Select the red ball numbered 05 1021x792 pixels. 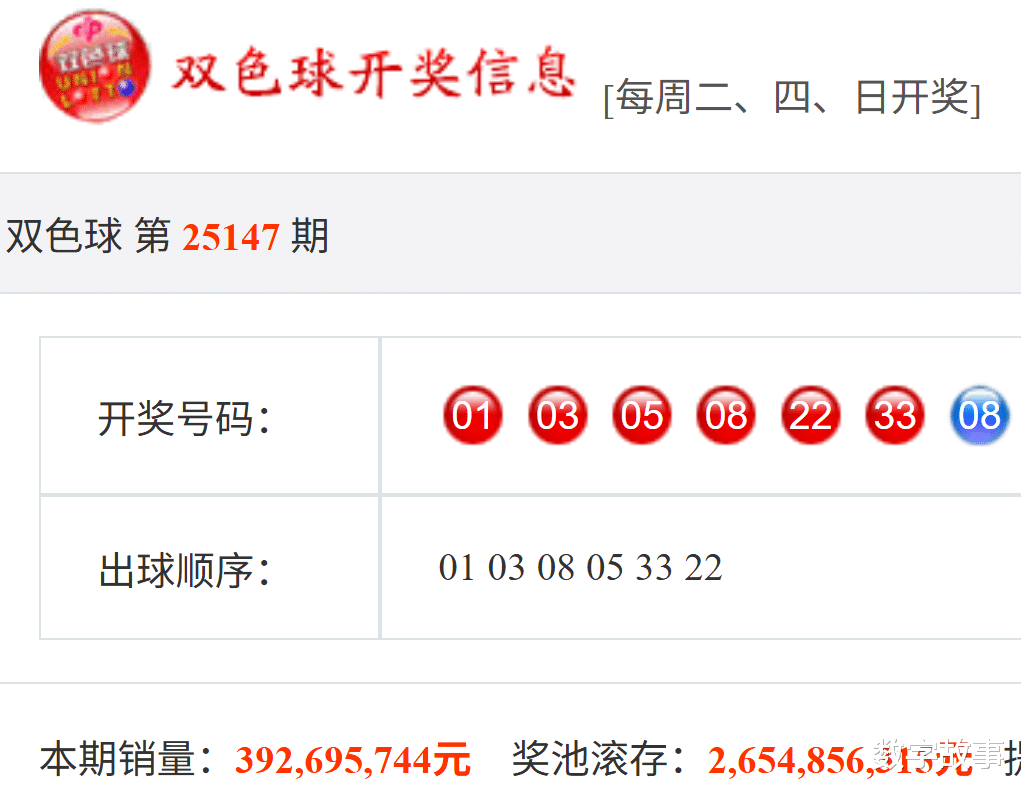click(642, 415)
